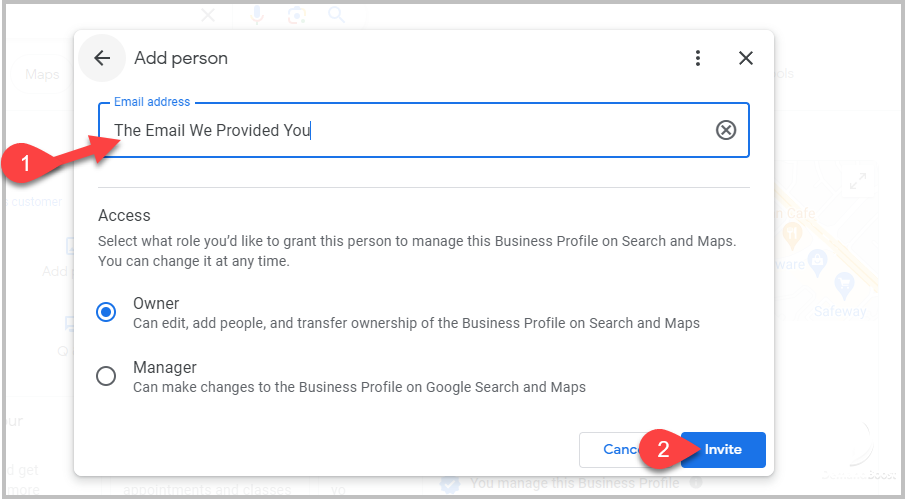The width and height of the screenshot is (905, 499).
Task: Click the Manager role label
Action: pyautogui.click(x=165, y=367)
